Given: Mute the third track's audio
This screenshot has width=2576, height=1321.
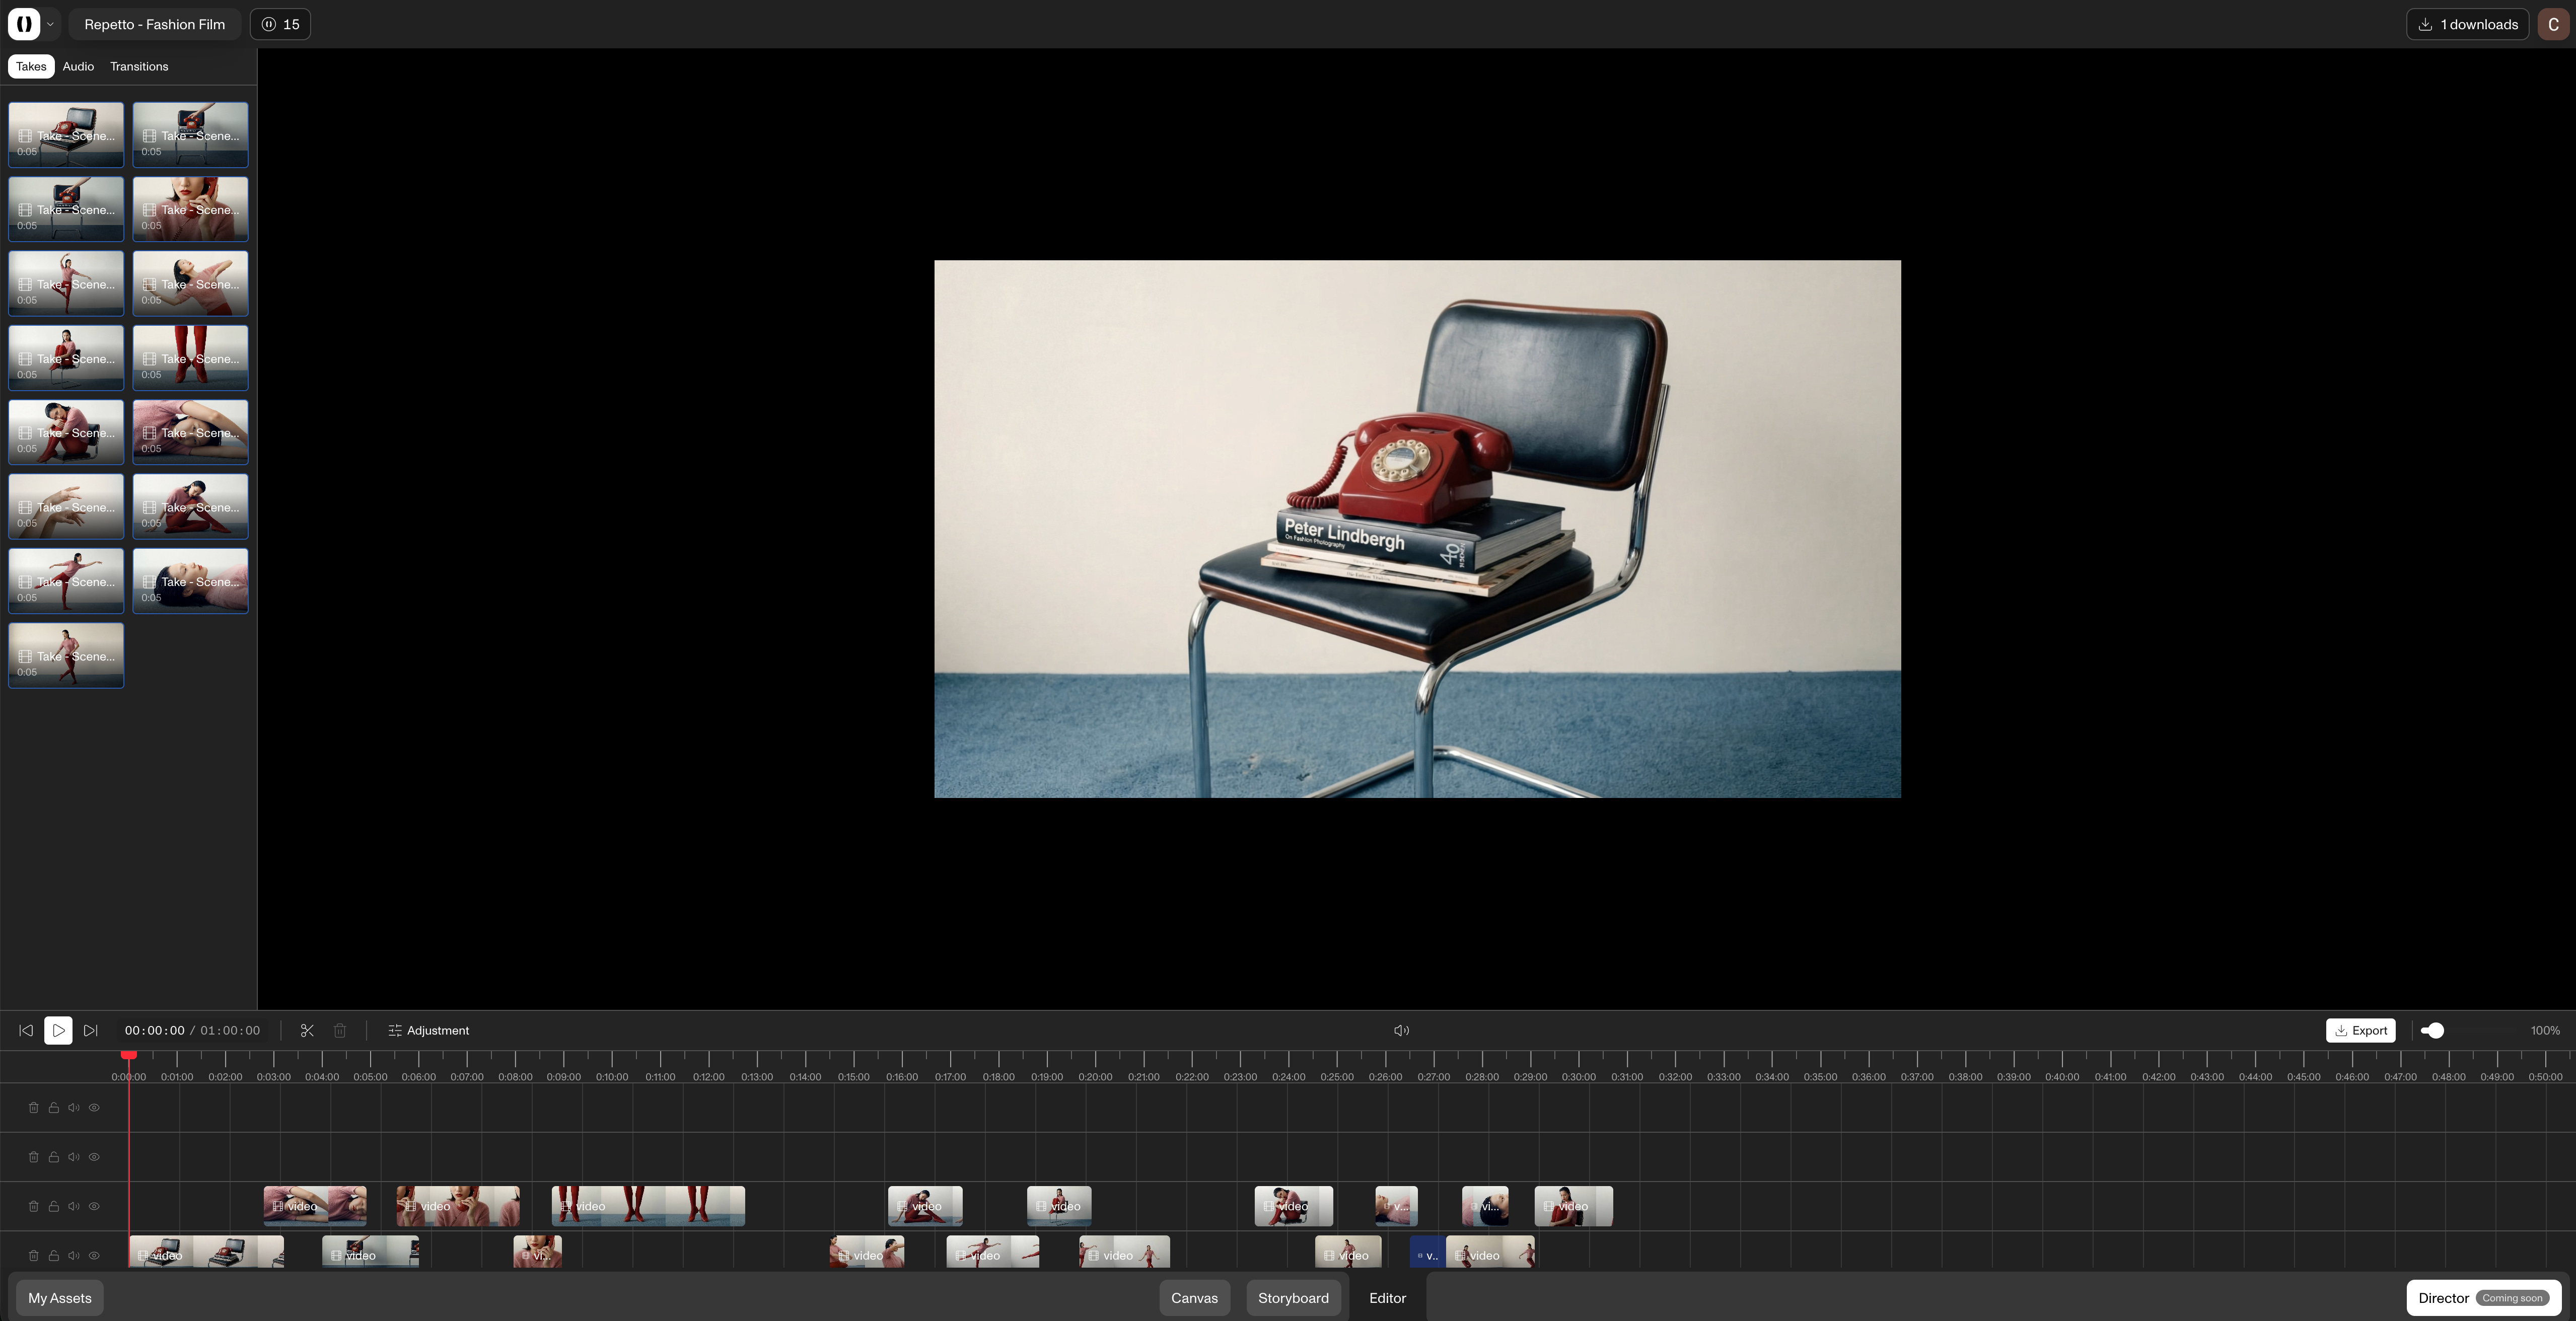Looking at the screenshot, I should [74, 1206].
